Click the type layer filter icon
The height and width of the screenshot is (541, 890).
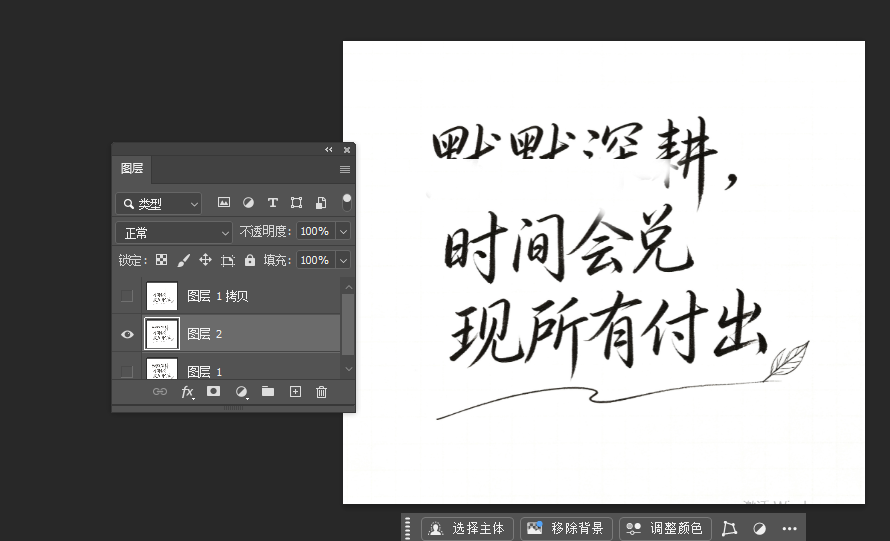(x=272, y=203)
